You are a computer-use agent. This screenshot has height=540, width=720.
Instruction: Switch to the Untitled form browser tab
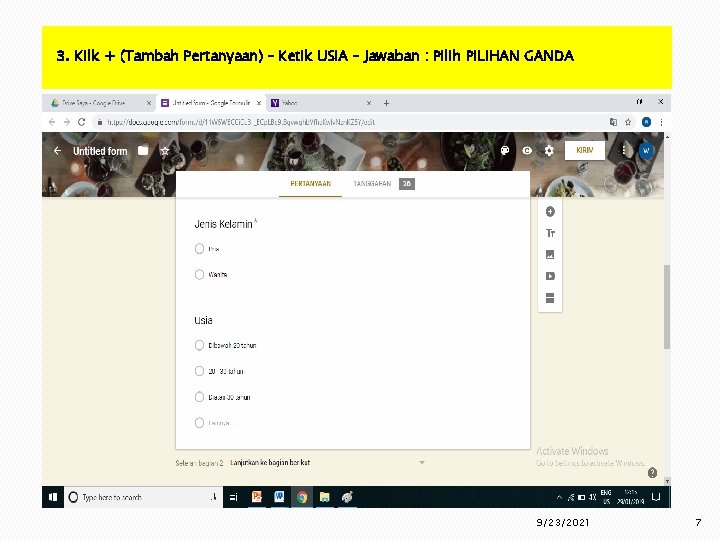pos(211,103)
